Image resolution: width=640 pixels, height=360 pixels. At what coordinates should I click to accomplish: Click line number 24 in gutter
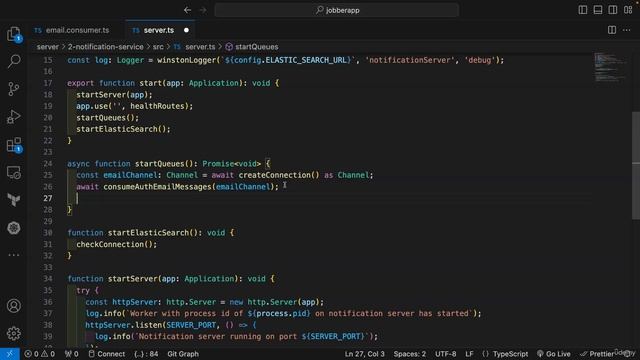coord(48,164)
